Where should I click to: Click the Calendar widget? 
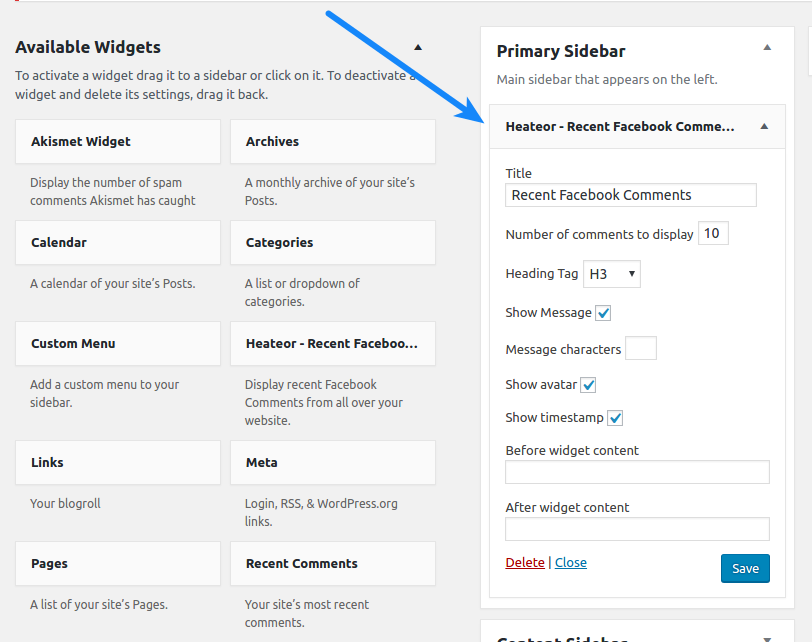coord(117,242)
